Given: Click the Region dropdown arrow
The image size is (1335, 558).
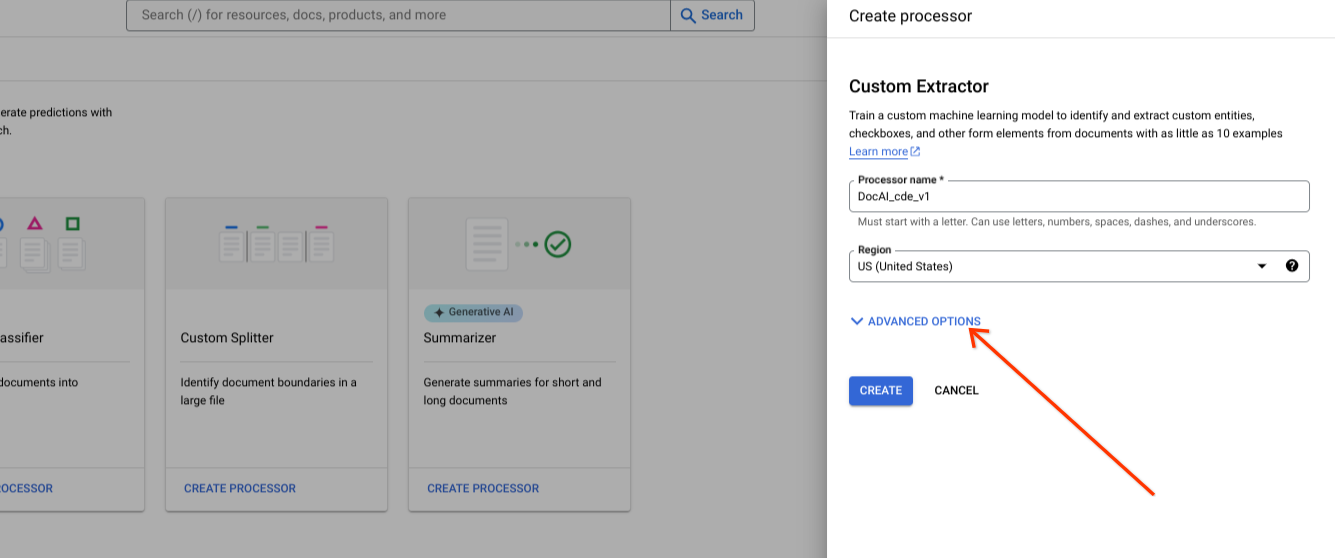Looking at the screenshot, I should pyautogui.click(x=1262, y=266).
